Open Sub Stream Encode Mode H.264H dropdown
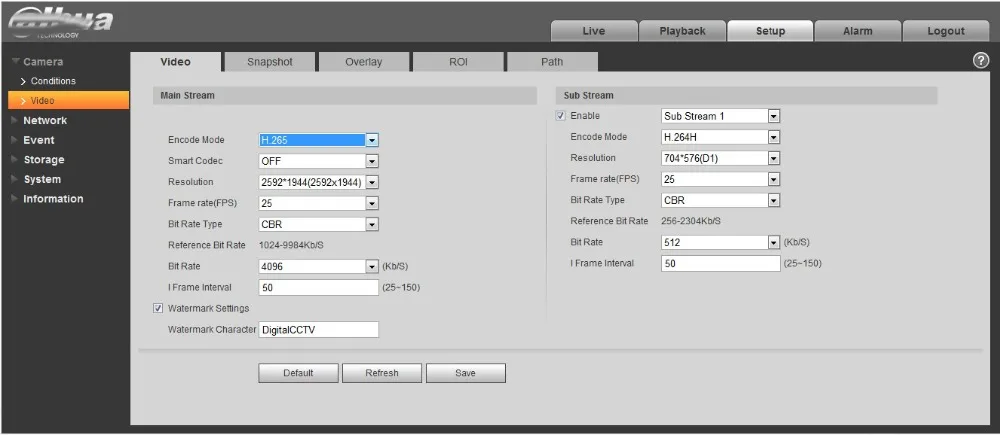1000x435 pixels. [x=721, y=137]
